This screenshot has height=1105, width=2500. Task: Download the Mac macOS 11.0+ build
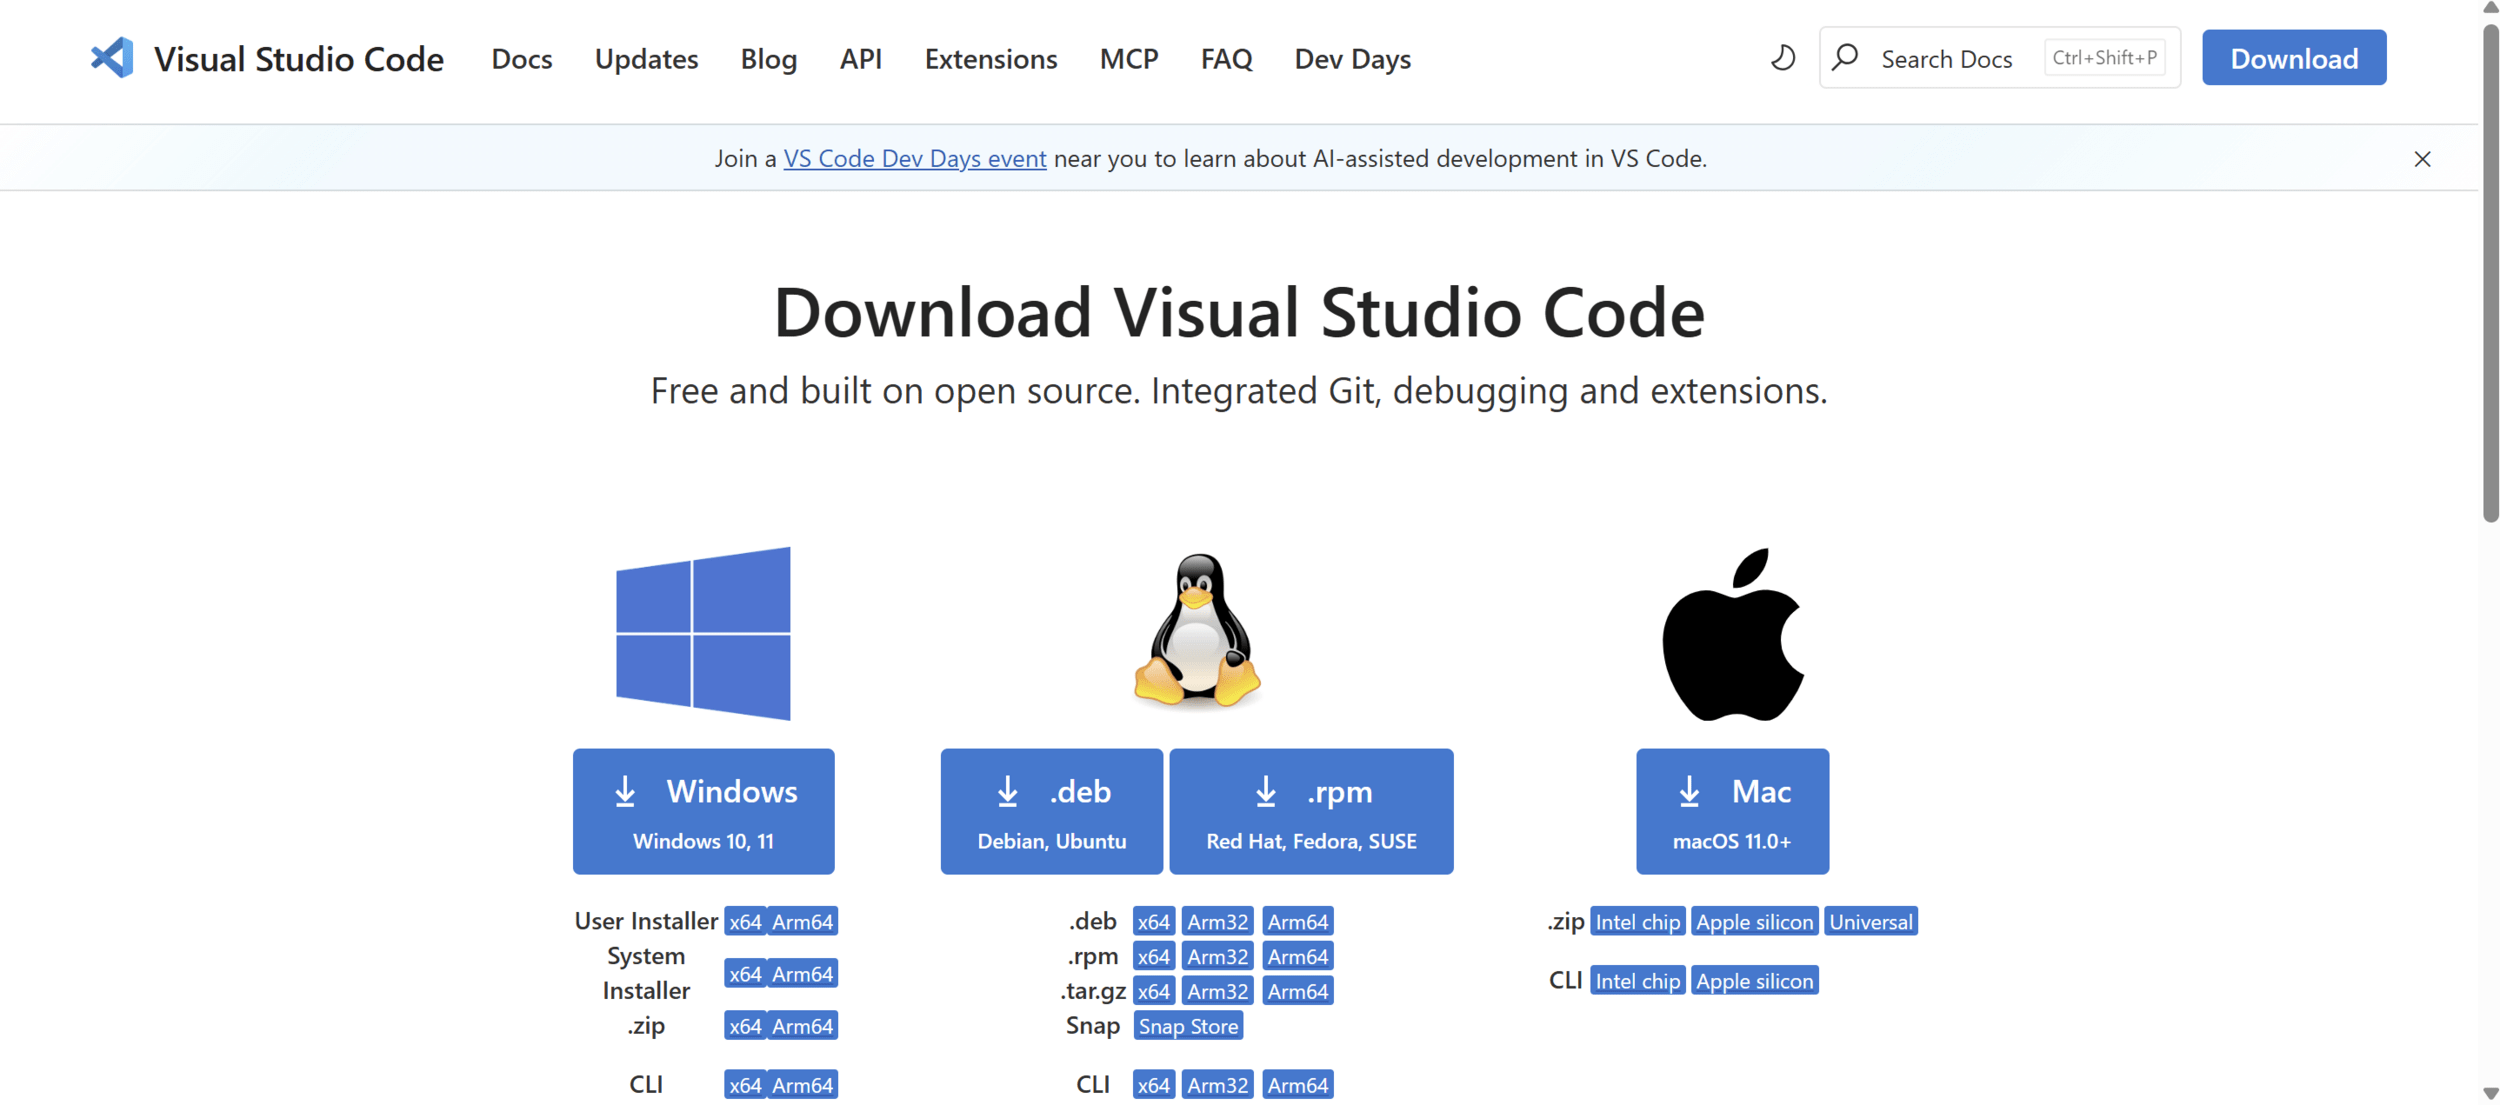(x=1732, y=811)
